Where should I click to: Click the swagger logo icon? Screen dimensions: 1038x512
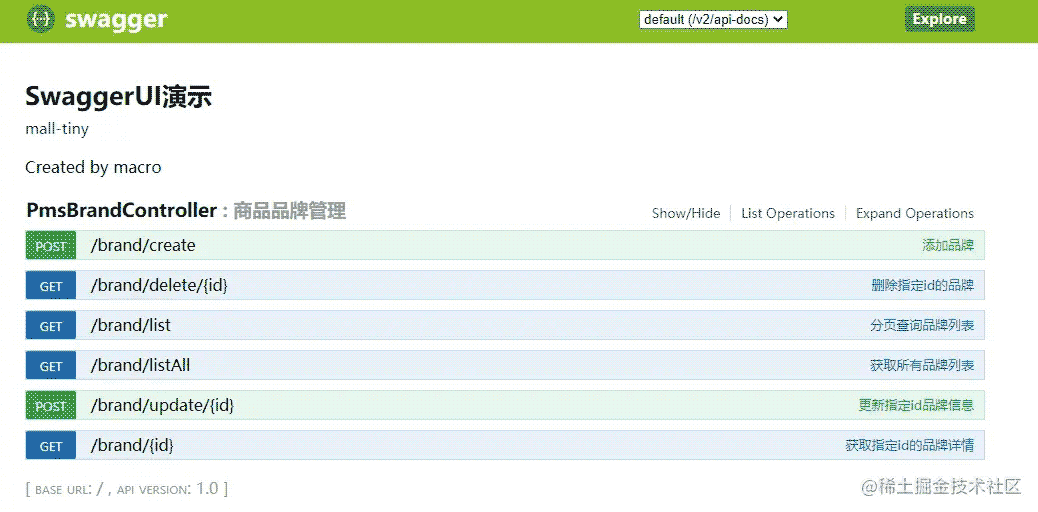[41, 19]
